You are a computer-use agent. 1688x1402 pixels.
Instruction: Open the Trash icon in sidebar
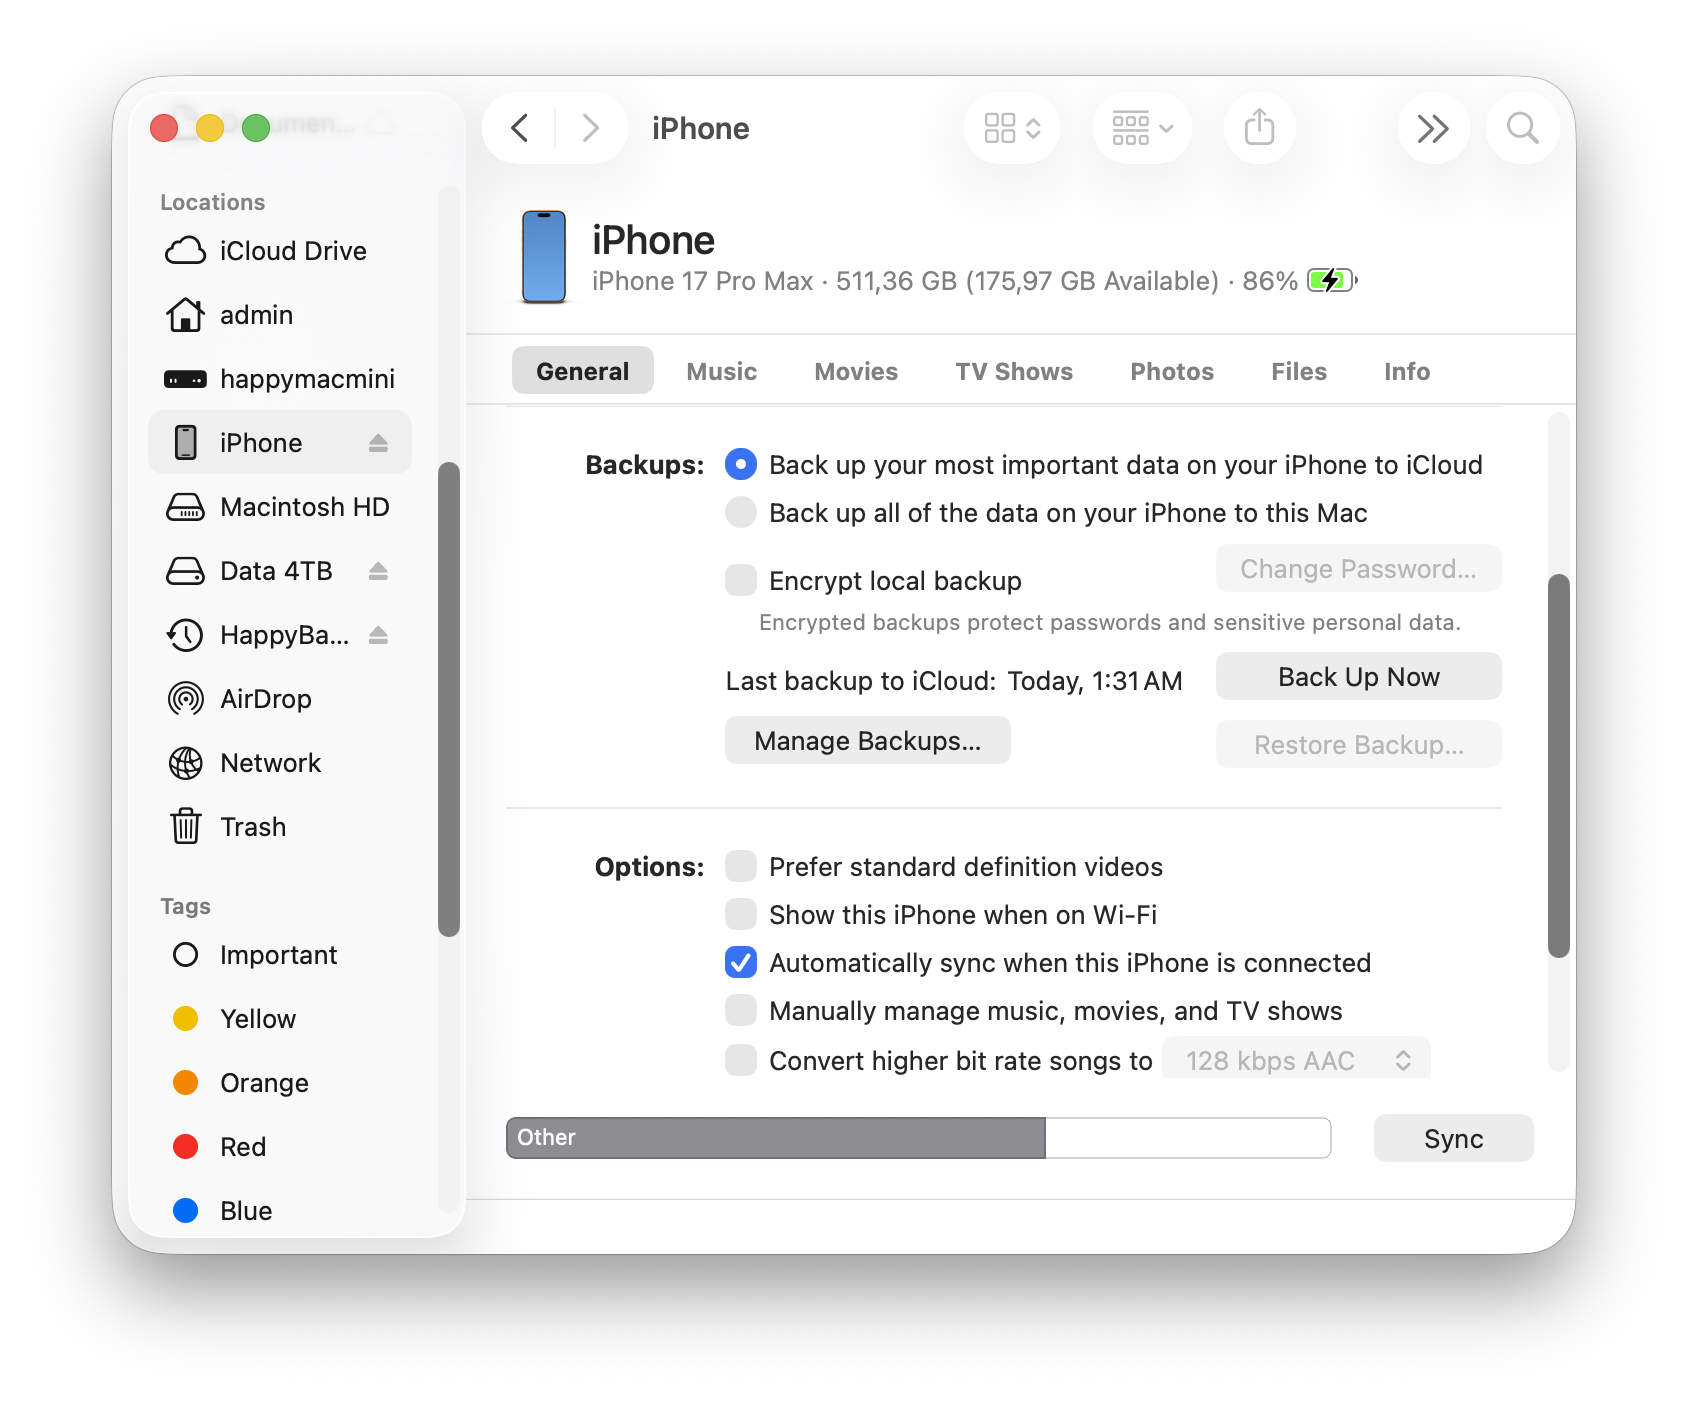[x=185, y=827]
